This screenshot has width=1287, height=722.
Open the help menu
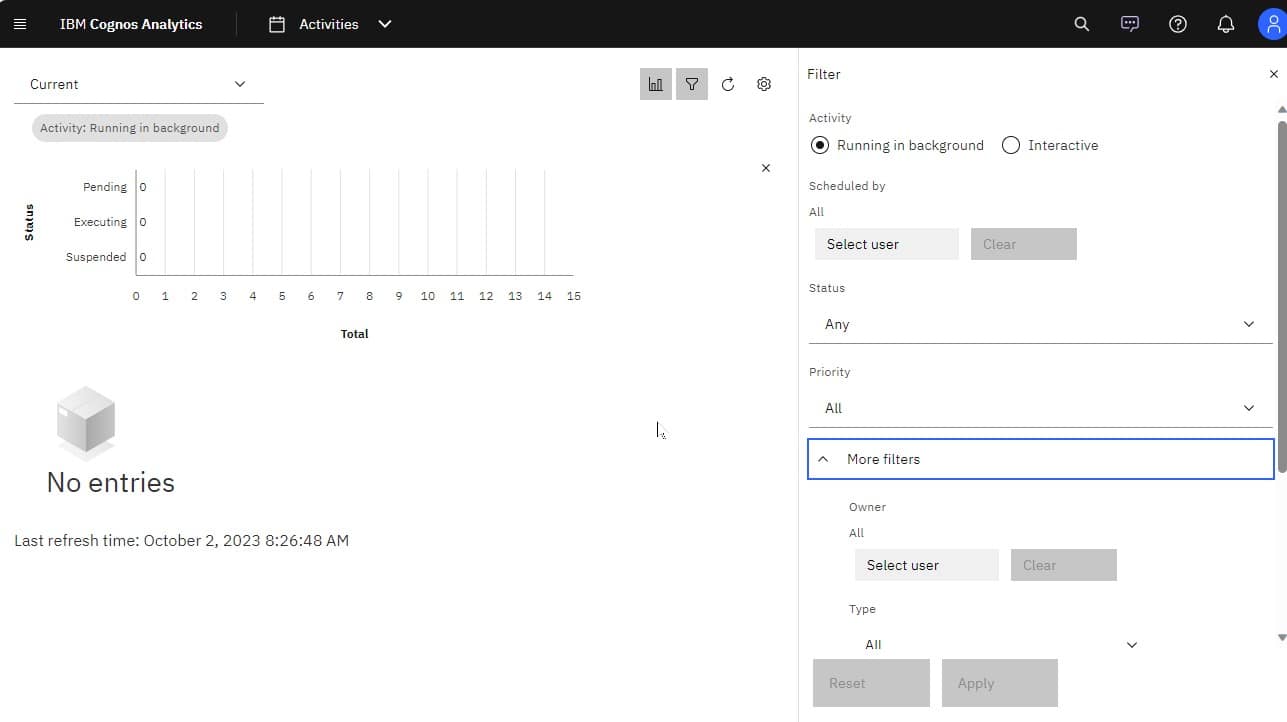pyautogui.click(x=1177, y=23)
